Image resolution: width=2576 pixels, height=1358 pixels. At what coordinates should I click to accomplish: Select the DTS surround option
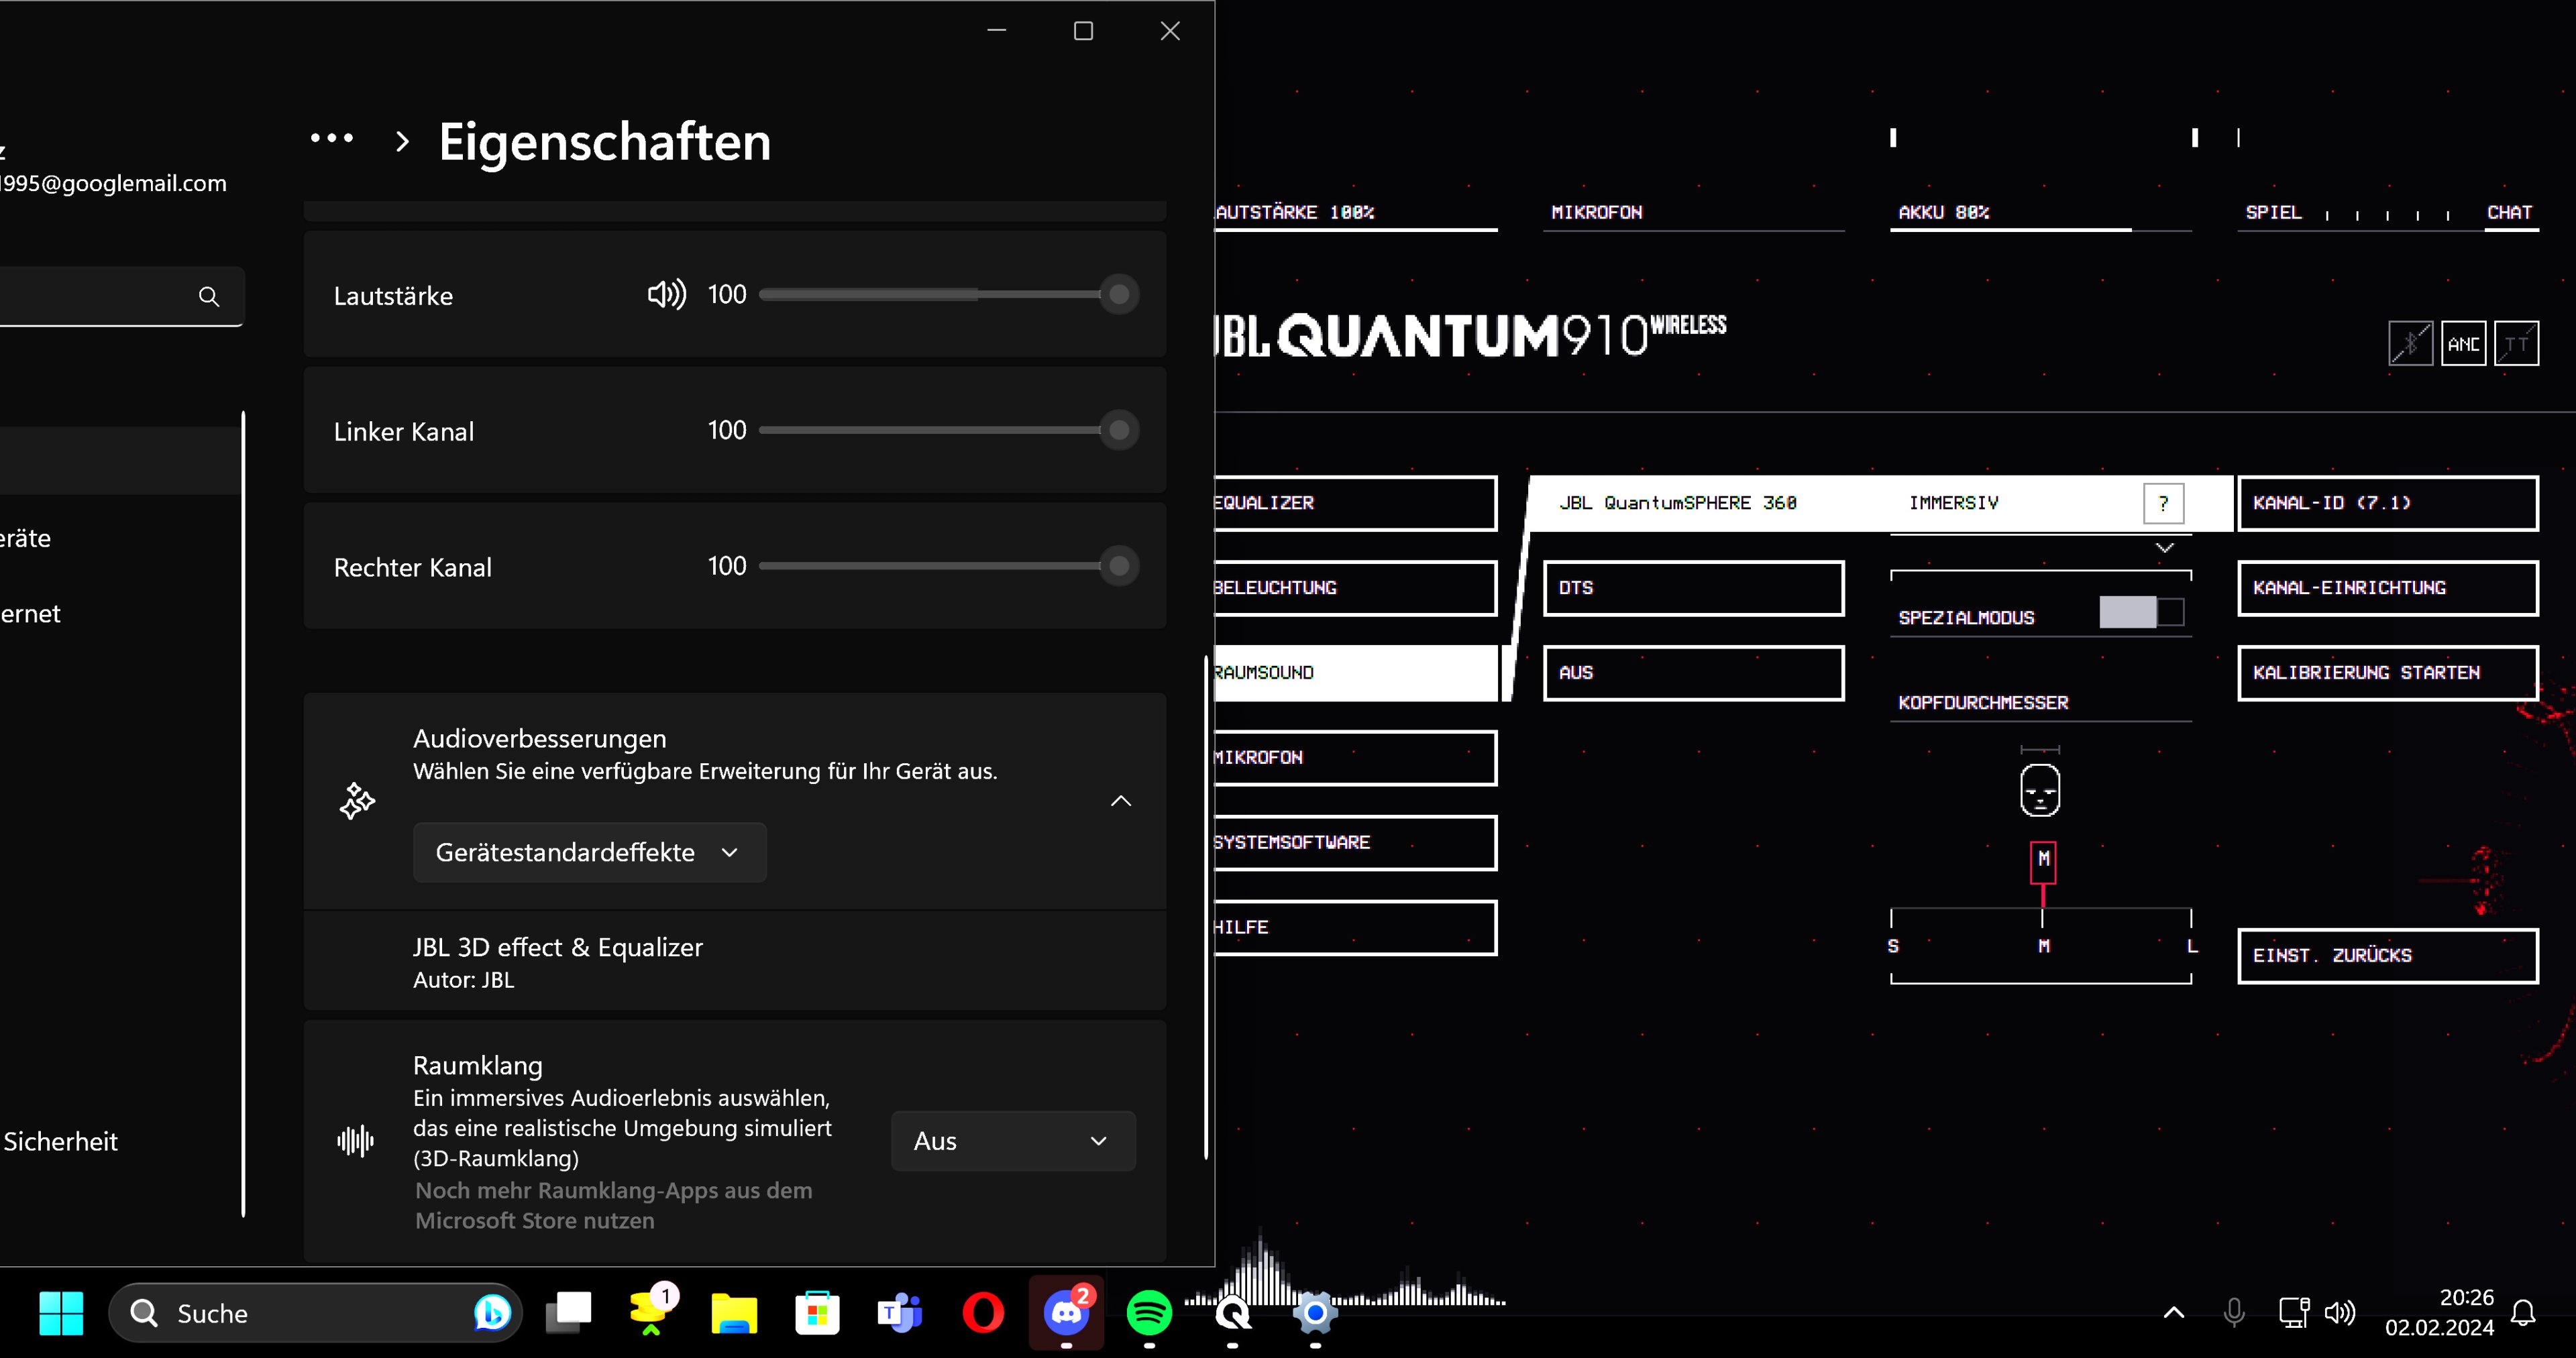(x=1693, y=588)
